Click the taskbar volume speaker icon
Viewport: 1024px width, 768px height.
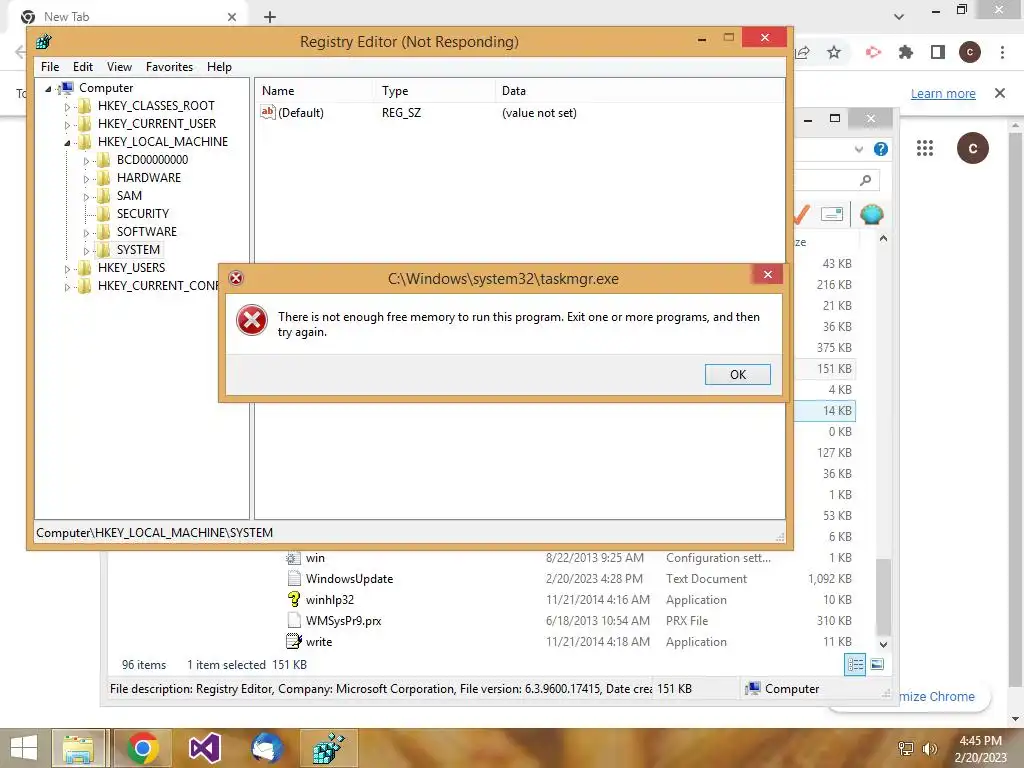coord(929,748)
